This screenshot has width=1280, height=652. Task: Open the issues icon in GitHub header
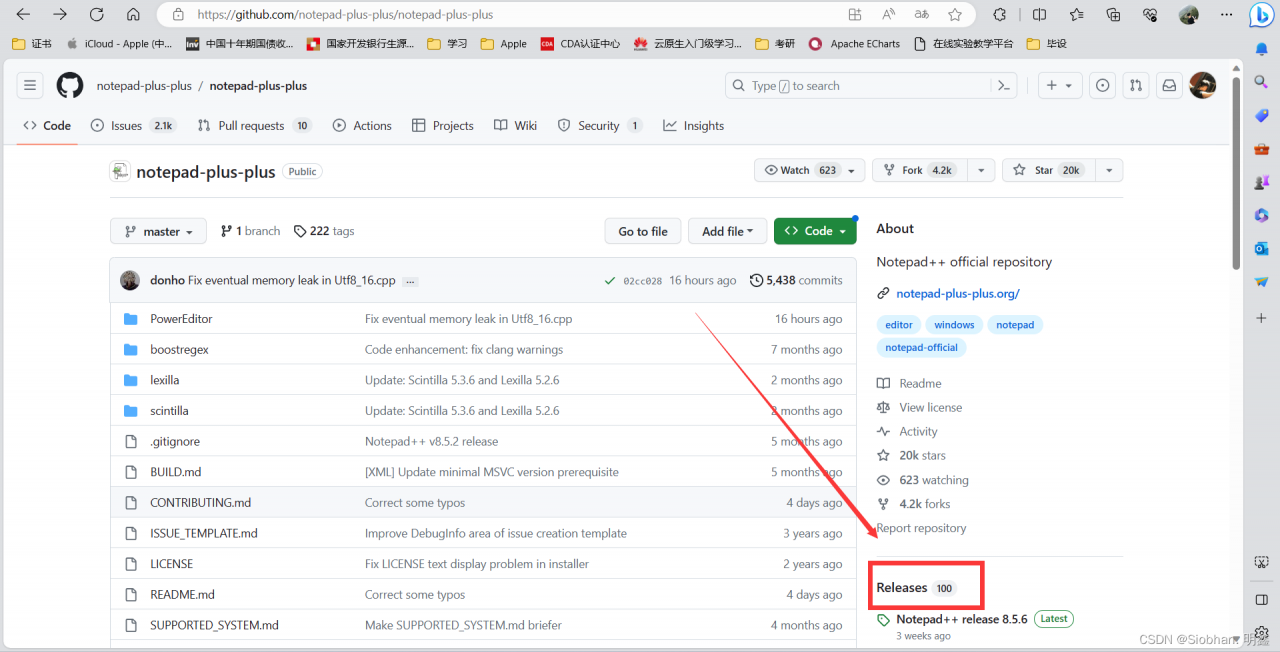(x=1103, y=86)
